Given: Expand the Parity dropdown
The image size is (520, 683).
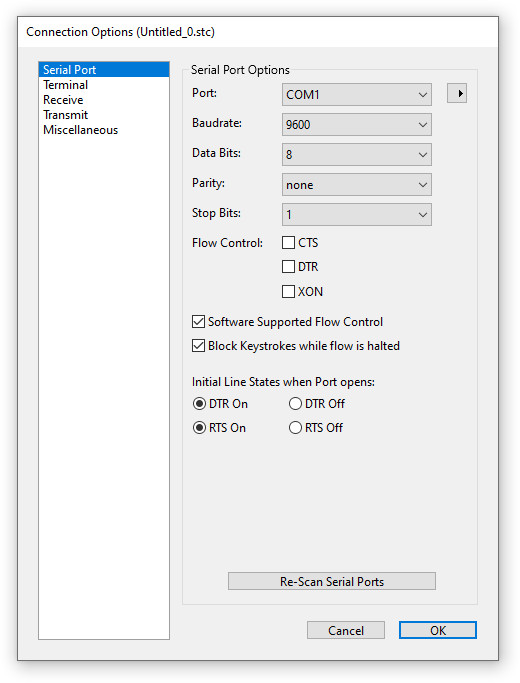Looking at the screenshot, I should (357, 185).
